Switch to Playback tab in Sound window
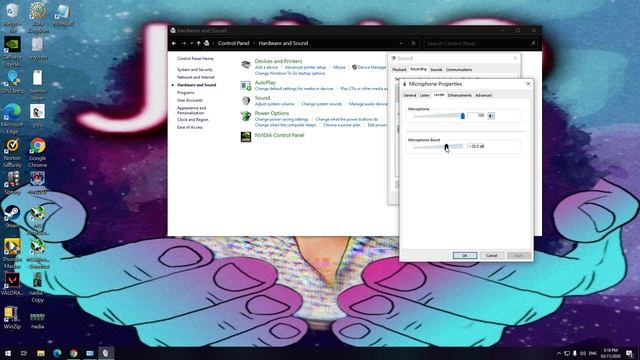This screenshot has width=640, height=360. click(x=399, y=70)
